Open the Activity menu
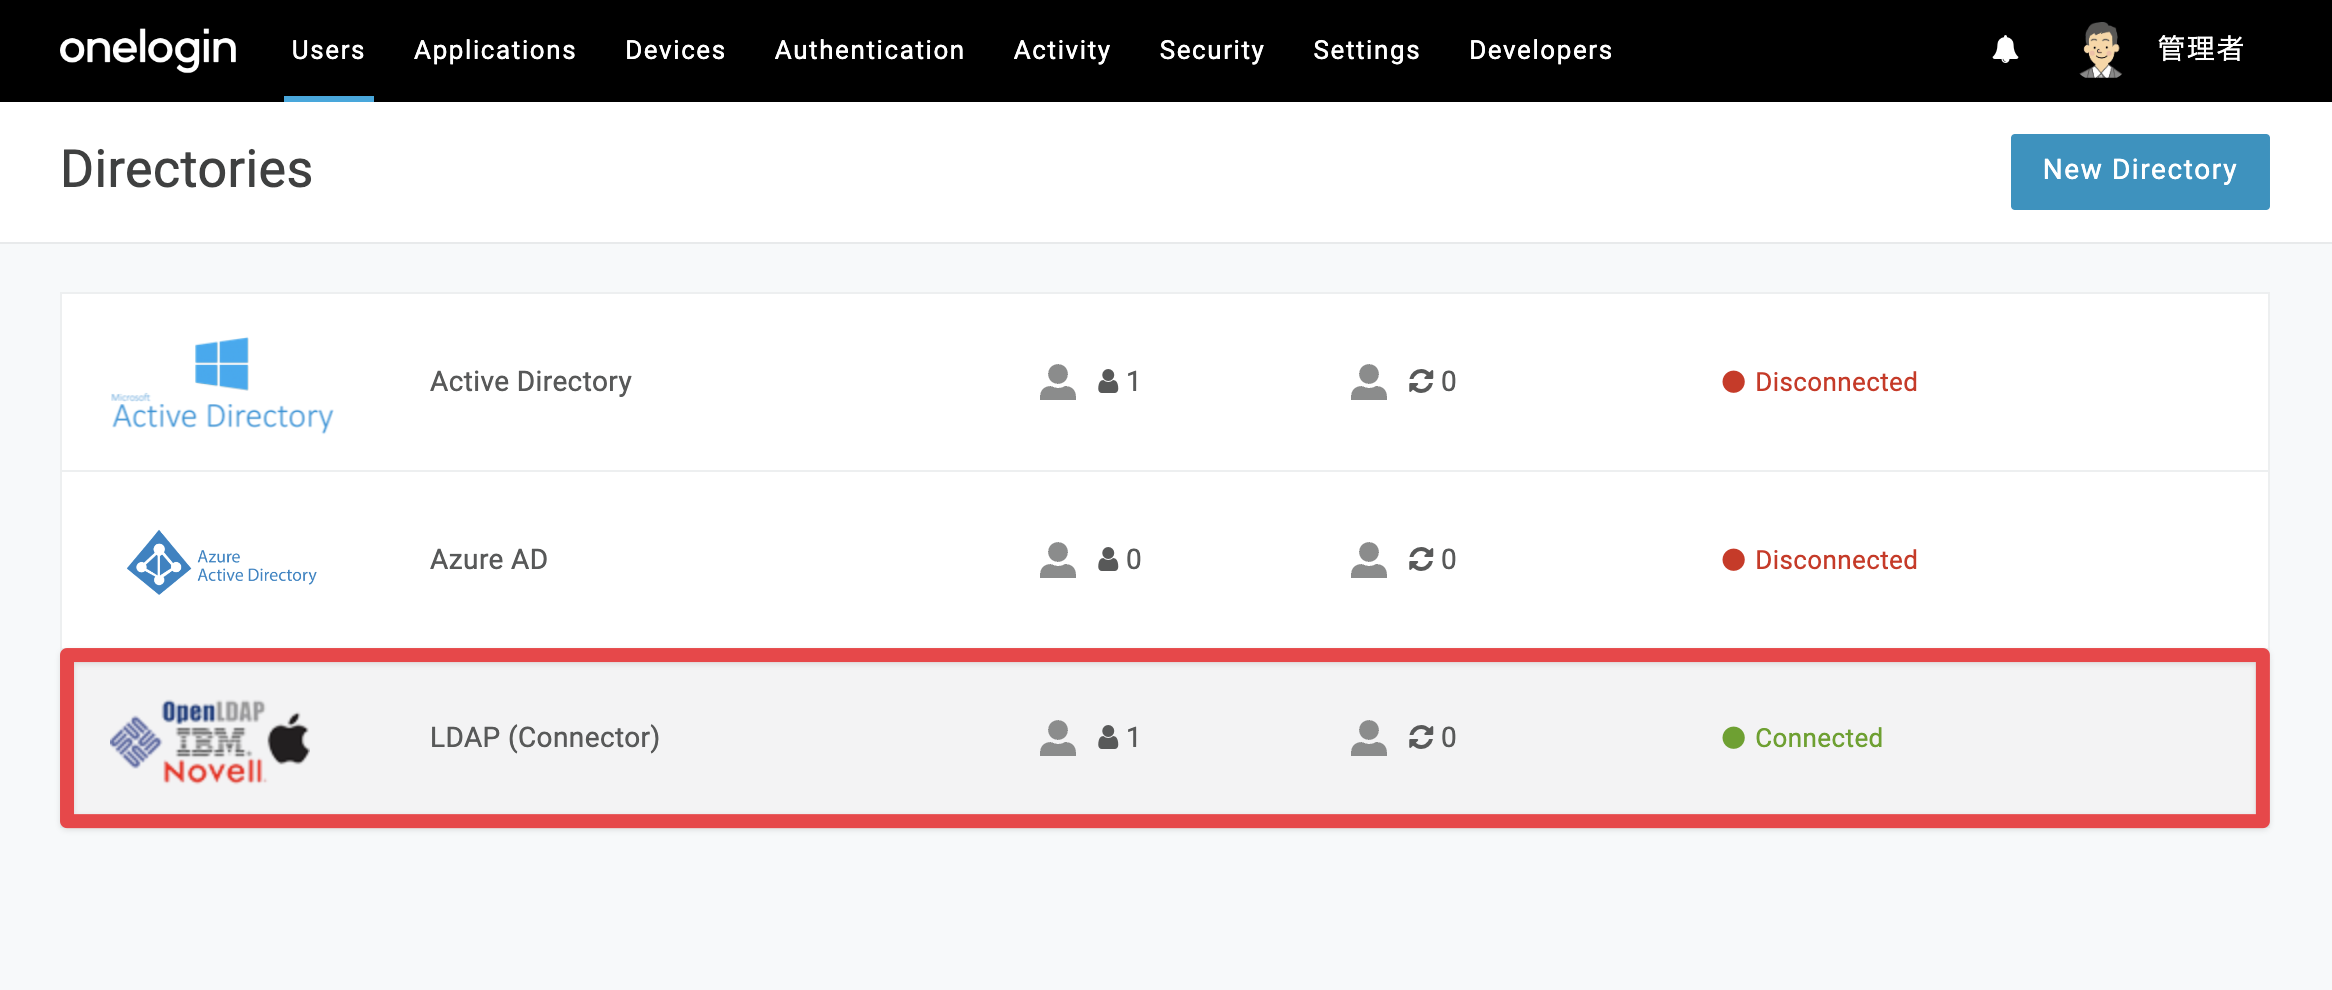2332x990 pixels. click(x=1062, y=50)
